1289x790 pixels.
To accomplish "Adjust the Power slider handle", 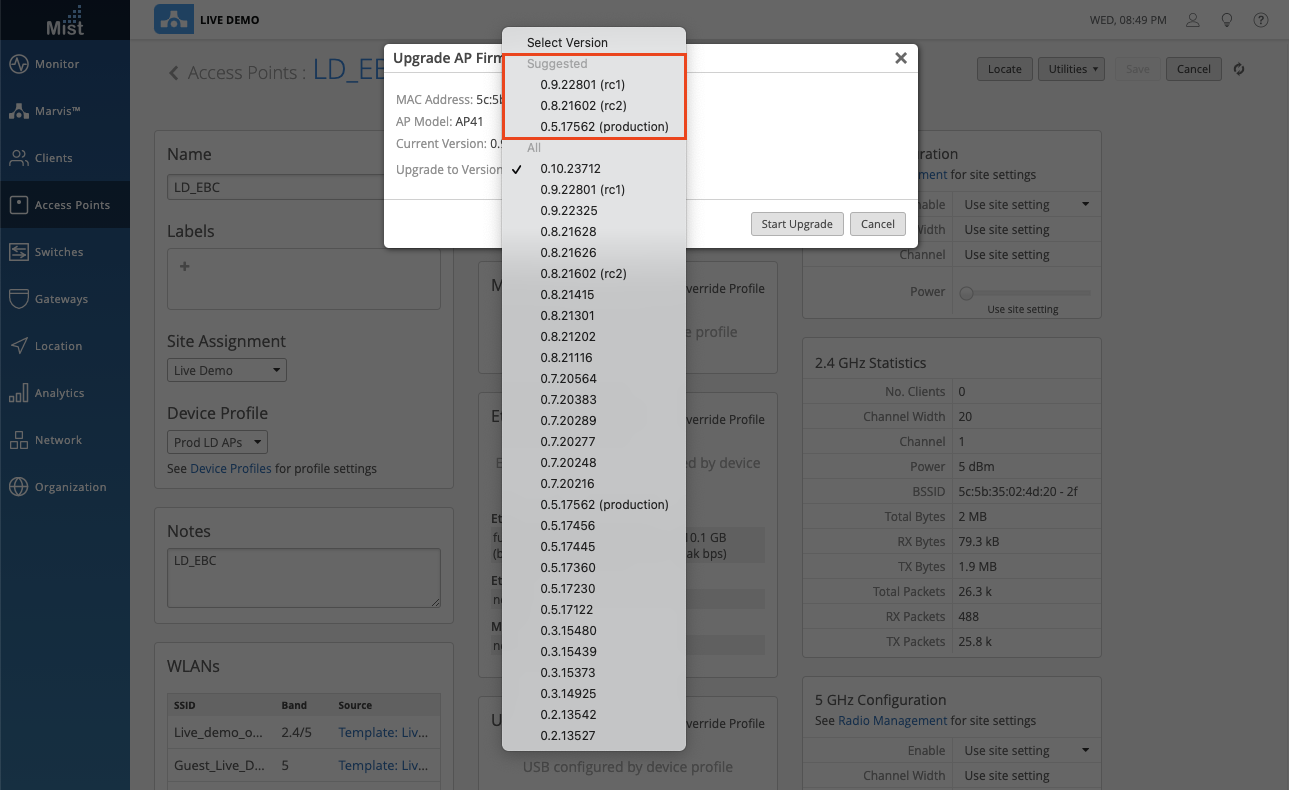I will click(x=966, y=292).
